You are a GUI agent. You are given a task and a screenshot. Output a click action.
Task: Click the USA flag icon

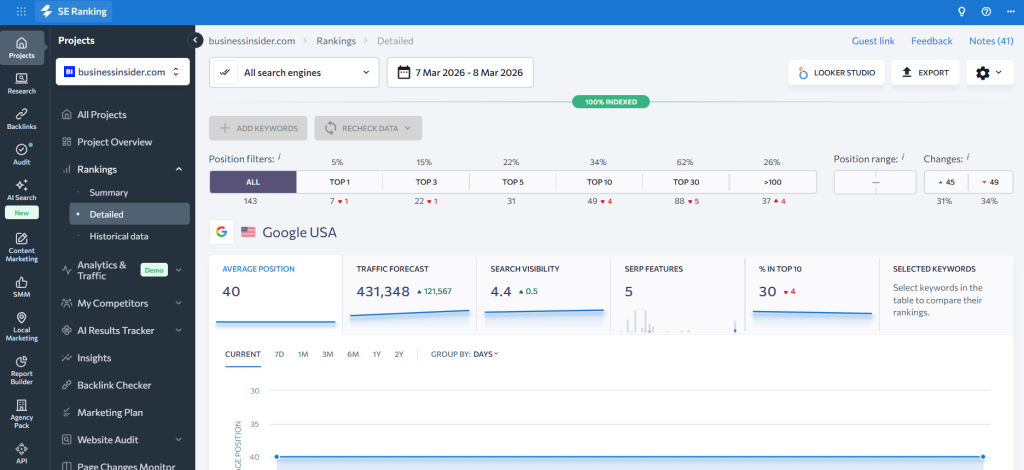point(248,232)
